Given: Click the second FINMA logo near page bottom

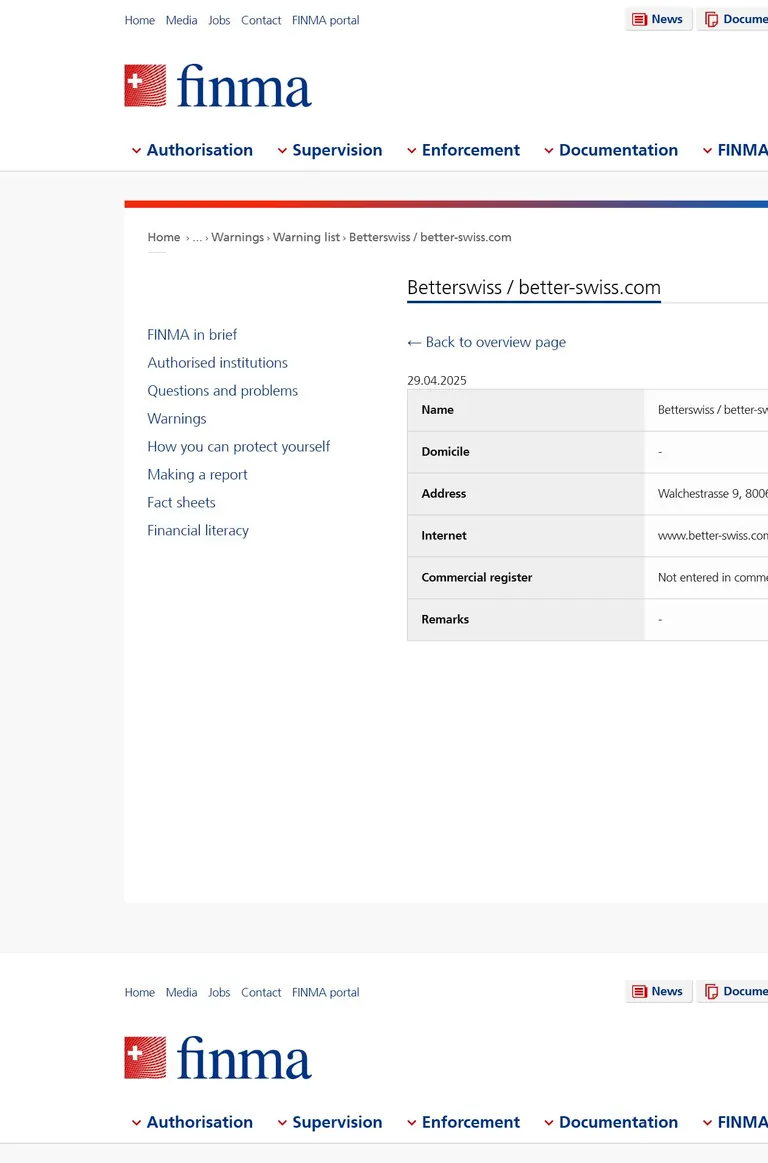Looking at the screenshot, I should point(218,1058).
